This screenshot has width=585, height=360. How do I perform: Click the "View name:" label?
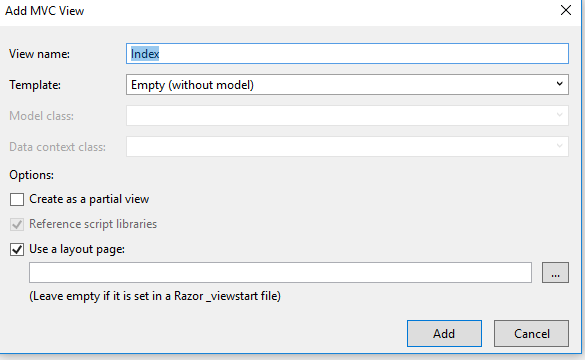tap(39, 54)
